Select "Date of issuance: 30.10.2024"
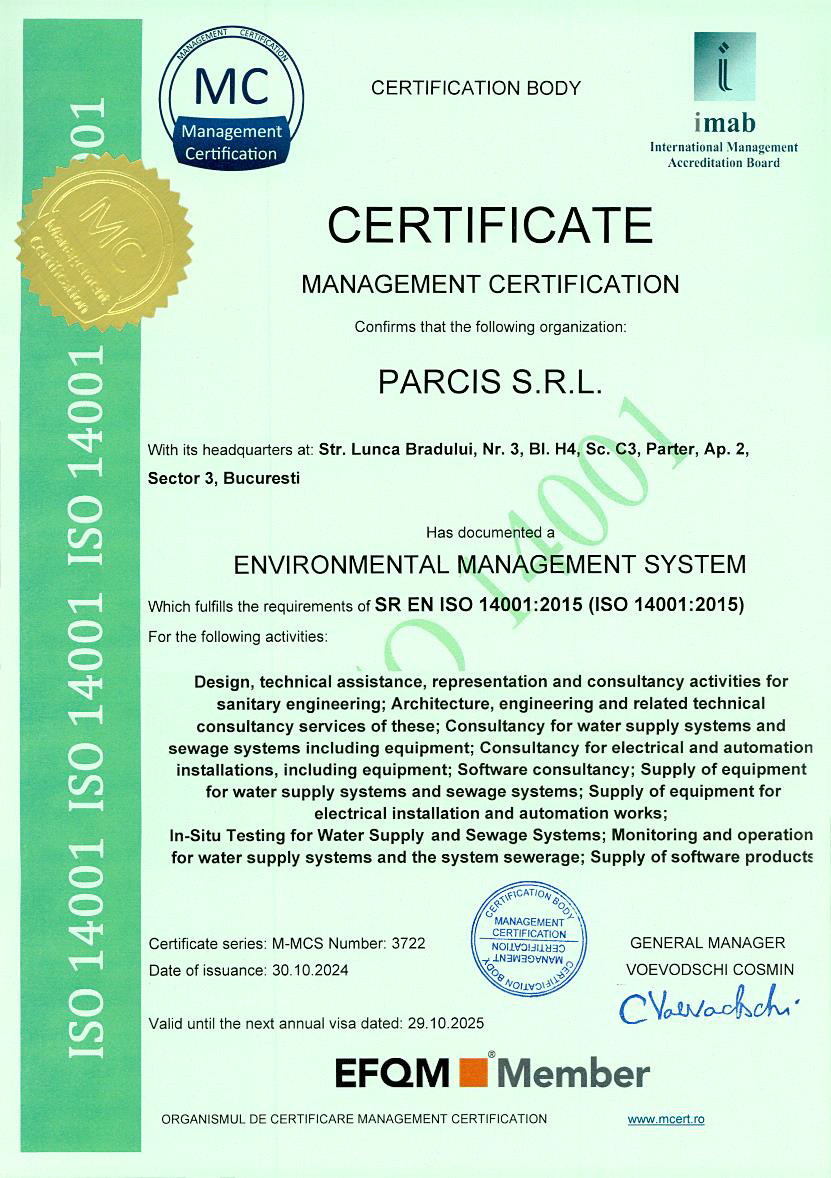Image resolution: width=831 pixels, height=1178 pixels. coord(249,971)
